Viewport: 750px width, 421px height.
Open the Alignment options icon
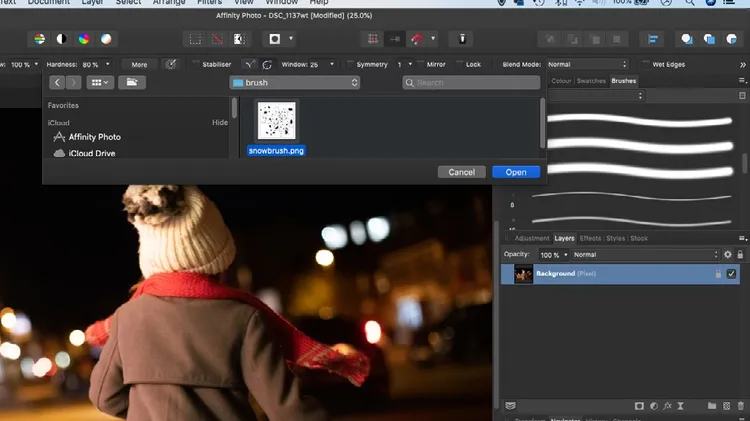653,39
